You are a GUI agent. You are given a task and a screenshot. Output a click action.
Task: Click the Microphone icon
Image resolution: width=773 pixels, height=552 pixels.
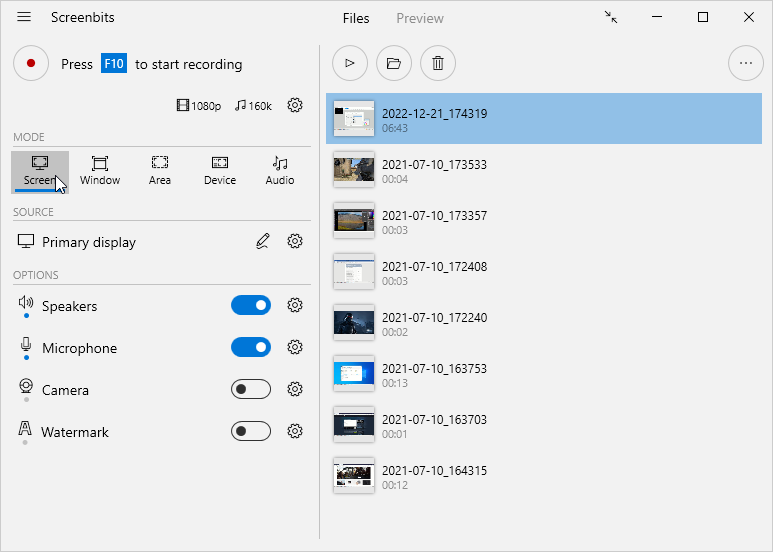click(x=26, y=345)
